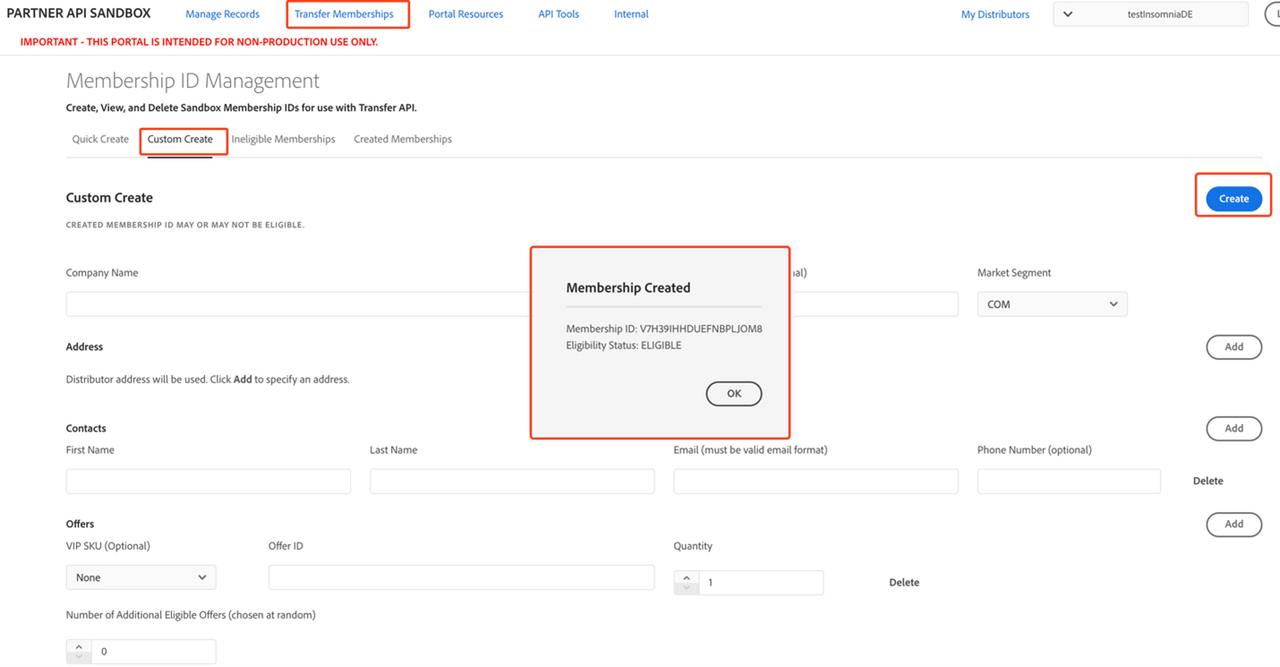Image resolution: width=1280 pixels, height=667 pixels.
Task: Click Add button for Contacts section
Action: [1233, 428]
